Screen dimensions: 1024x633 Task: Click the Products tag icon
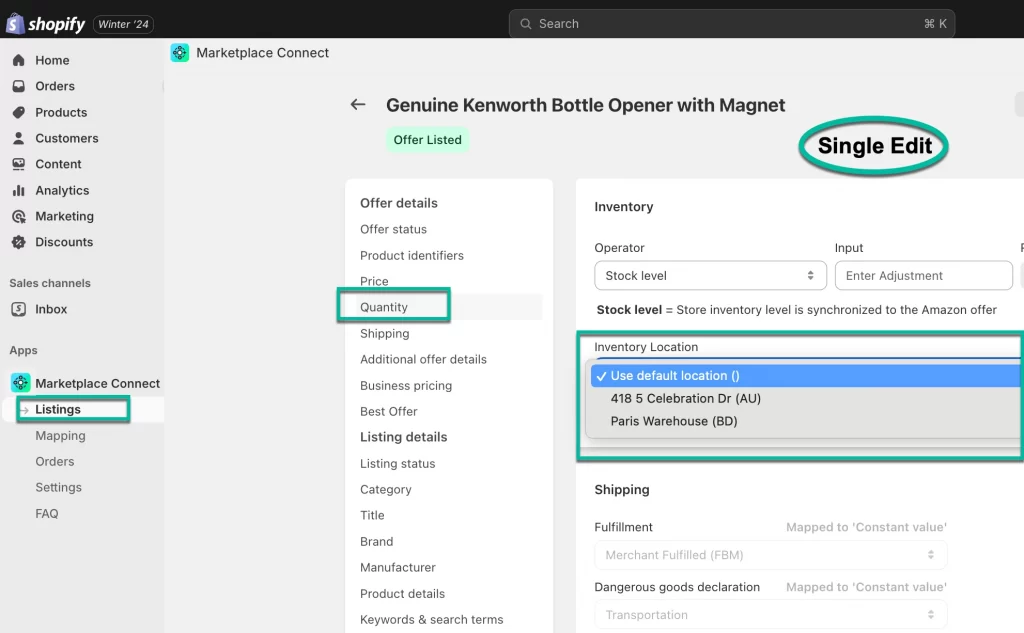point(19,112)
